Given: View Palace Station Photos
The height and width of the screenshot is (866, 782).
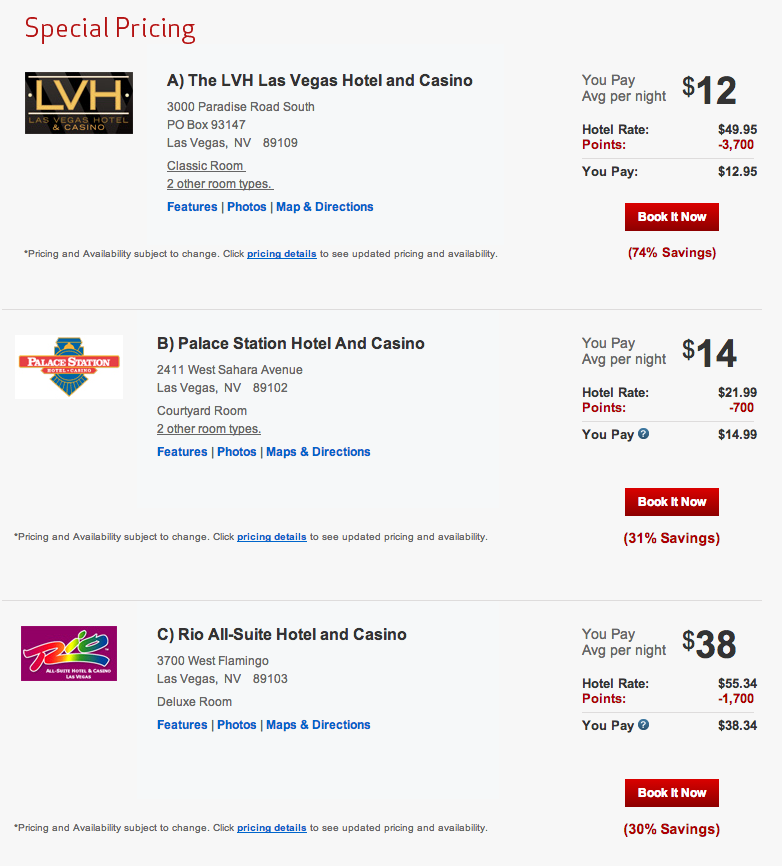Looking at the screenshot, I should [x=237, y=452].
